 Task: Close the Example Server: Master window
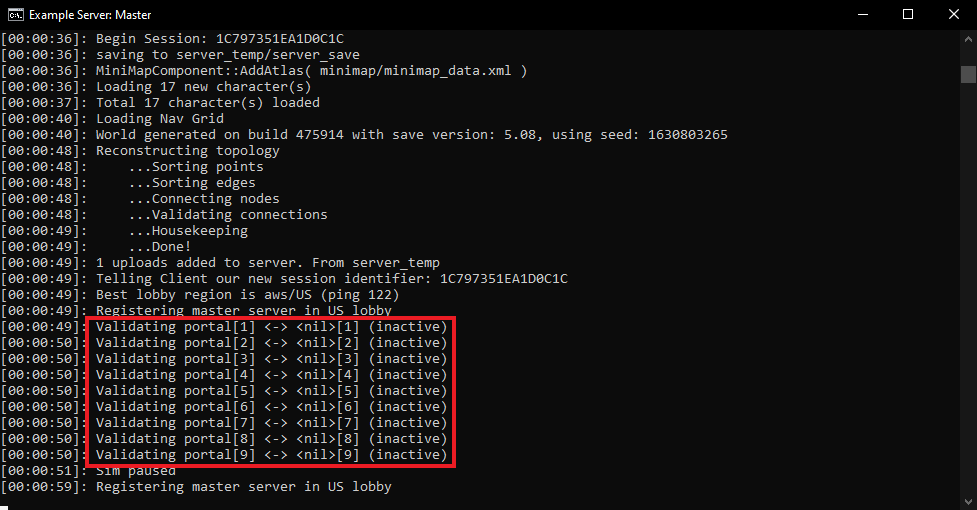(x=953, y=15)
